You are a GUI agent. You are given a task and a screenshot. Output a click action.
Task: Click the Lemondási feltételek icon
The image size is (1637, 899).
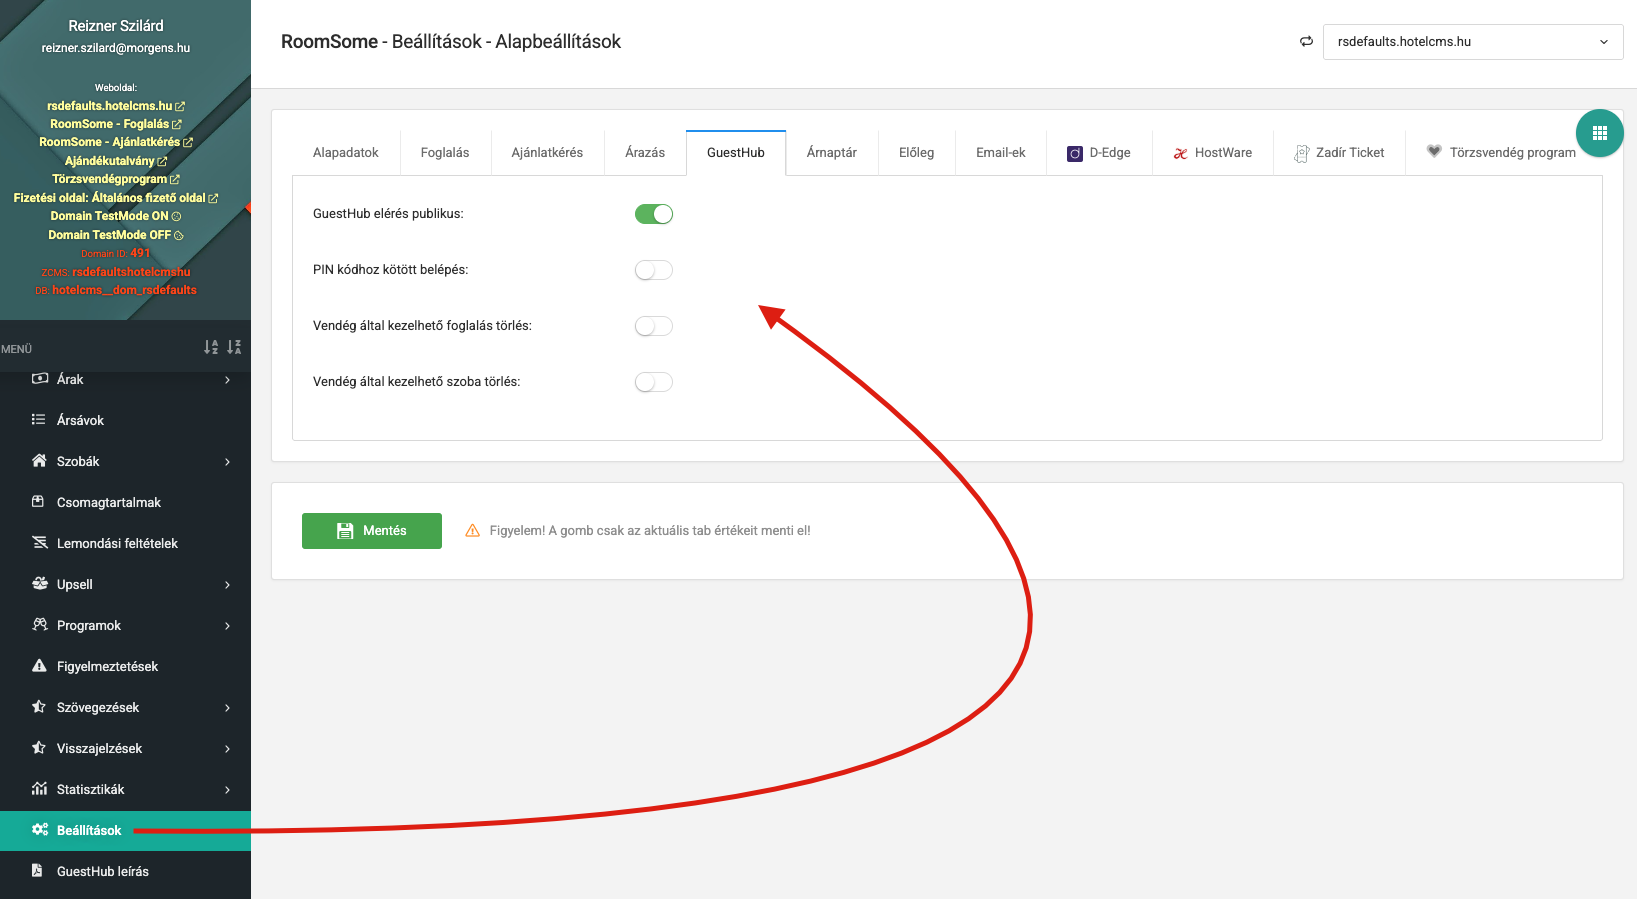point(40,543)
